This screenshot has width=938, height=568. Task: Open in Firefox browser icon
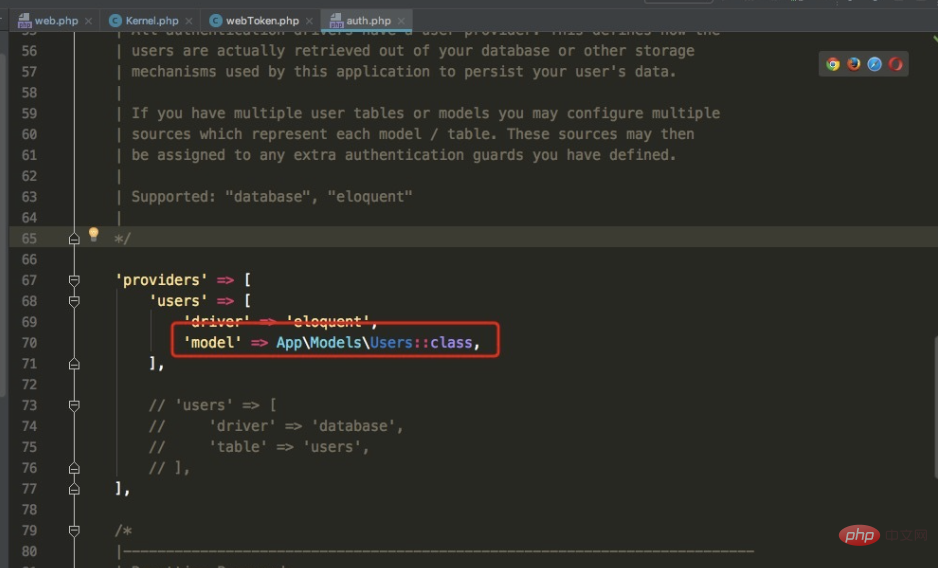click(854, 64)
